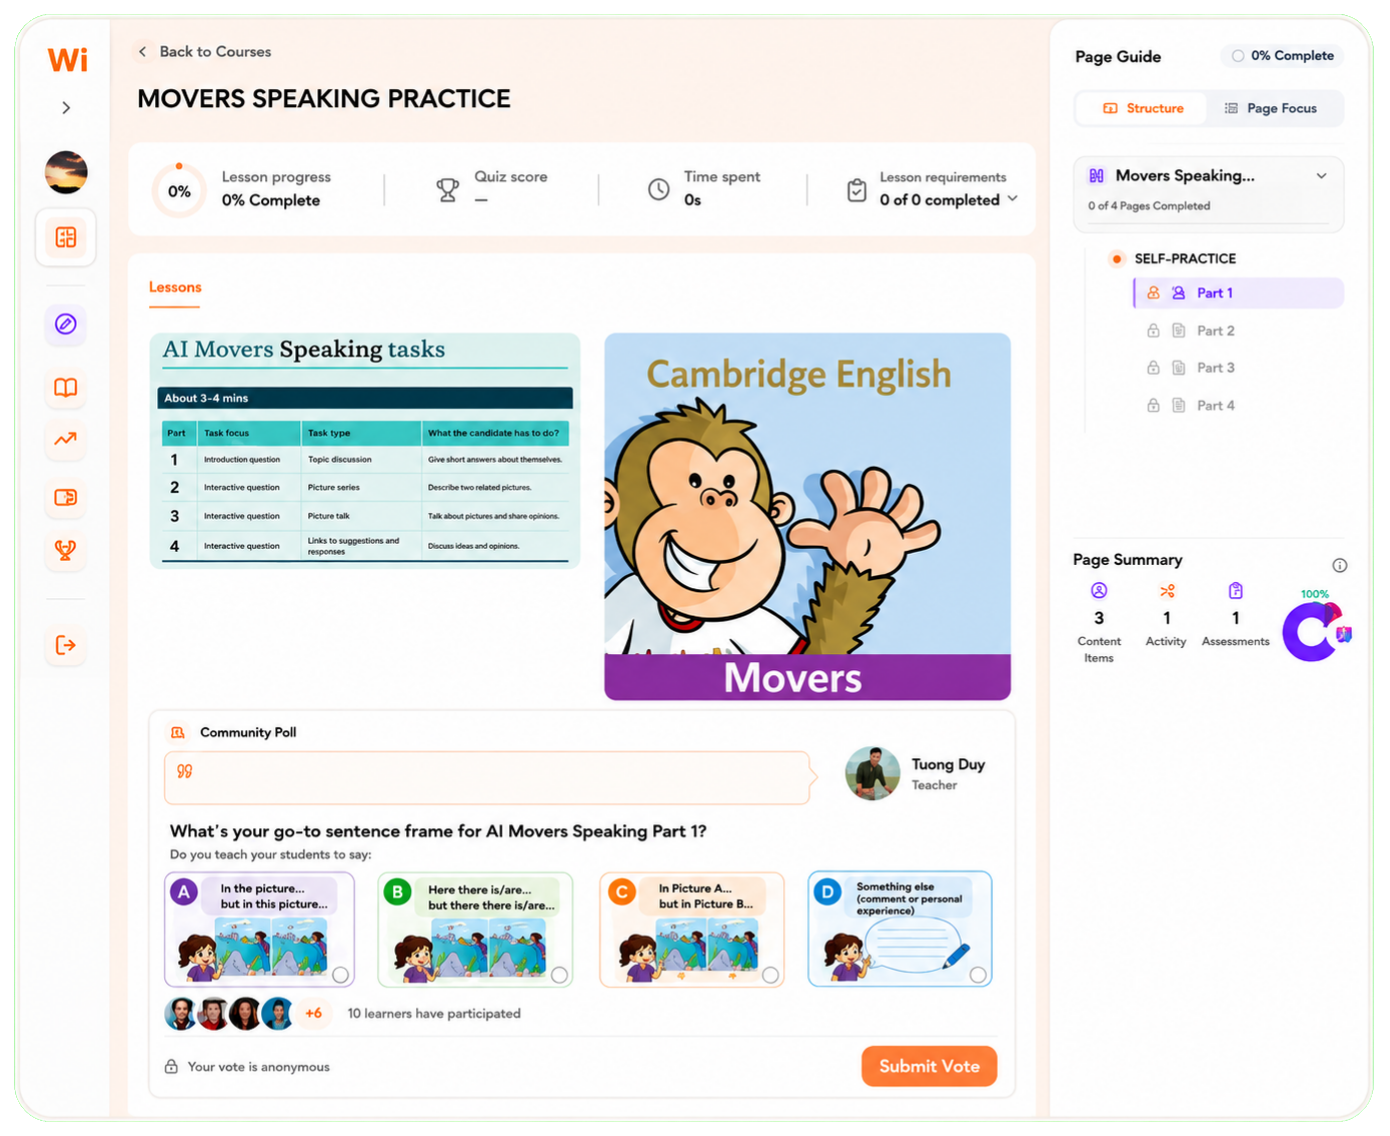The height and width of the screenshot is (1136, 1390).
Task: Open the open-book courses icon in sidebar
Action: tap(66, 388)
